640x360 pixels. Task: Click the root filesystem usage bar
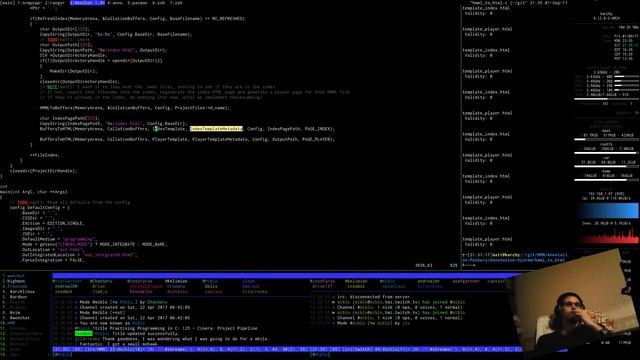pos(607,153)
